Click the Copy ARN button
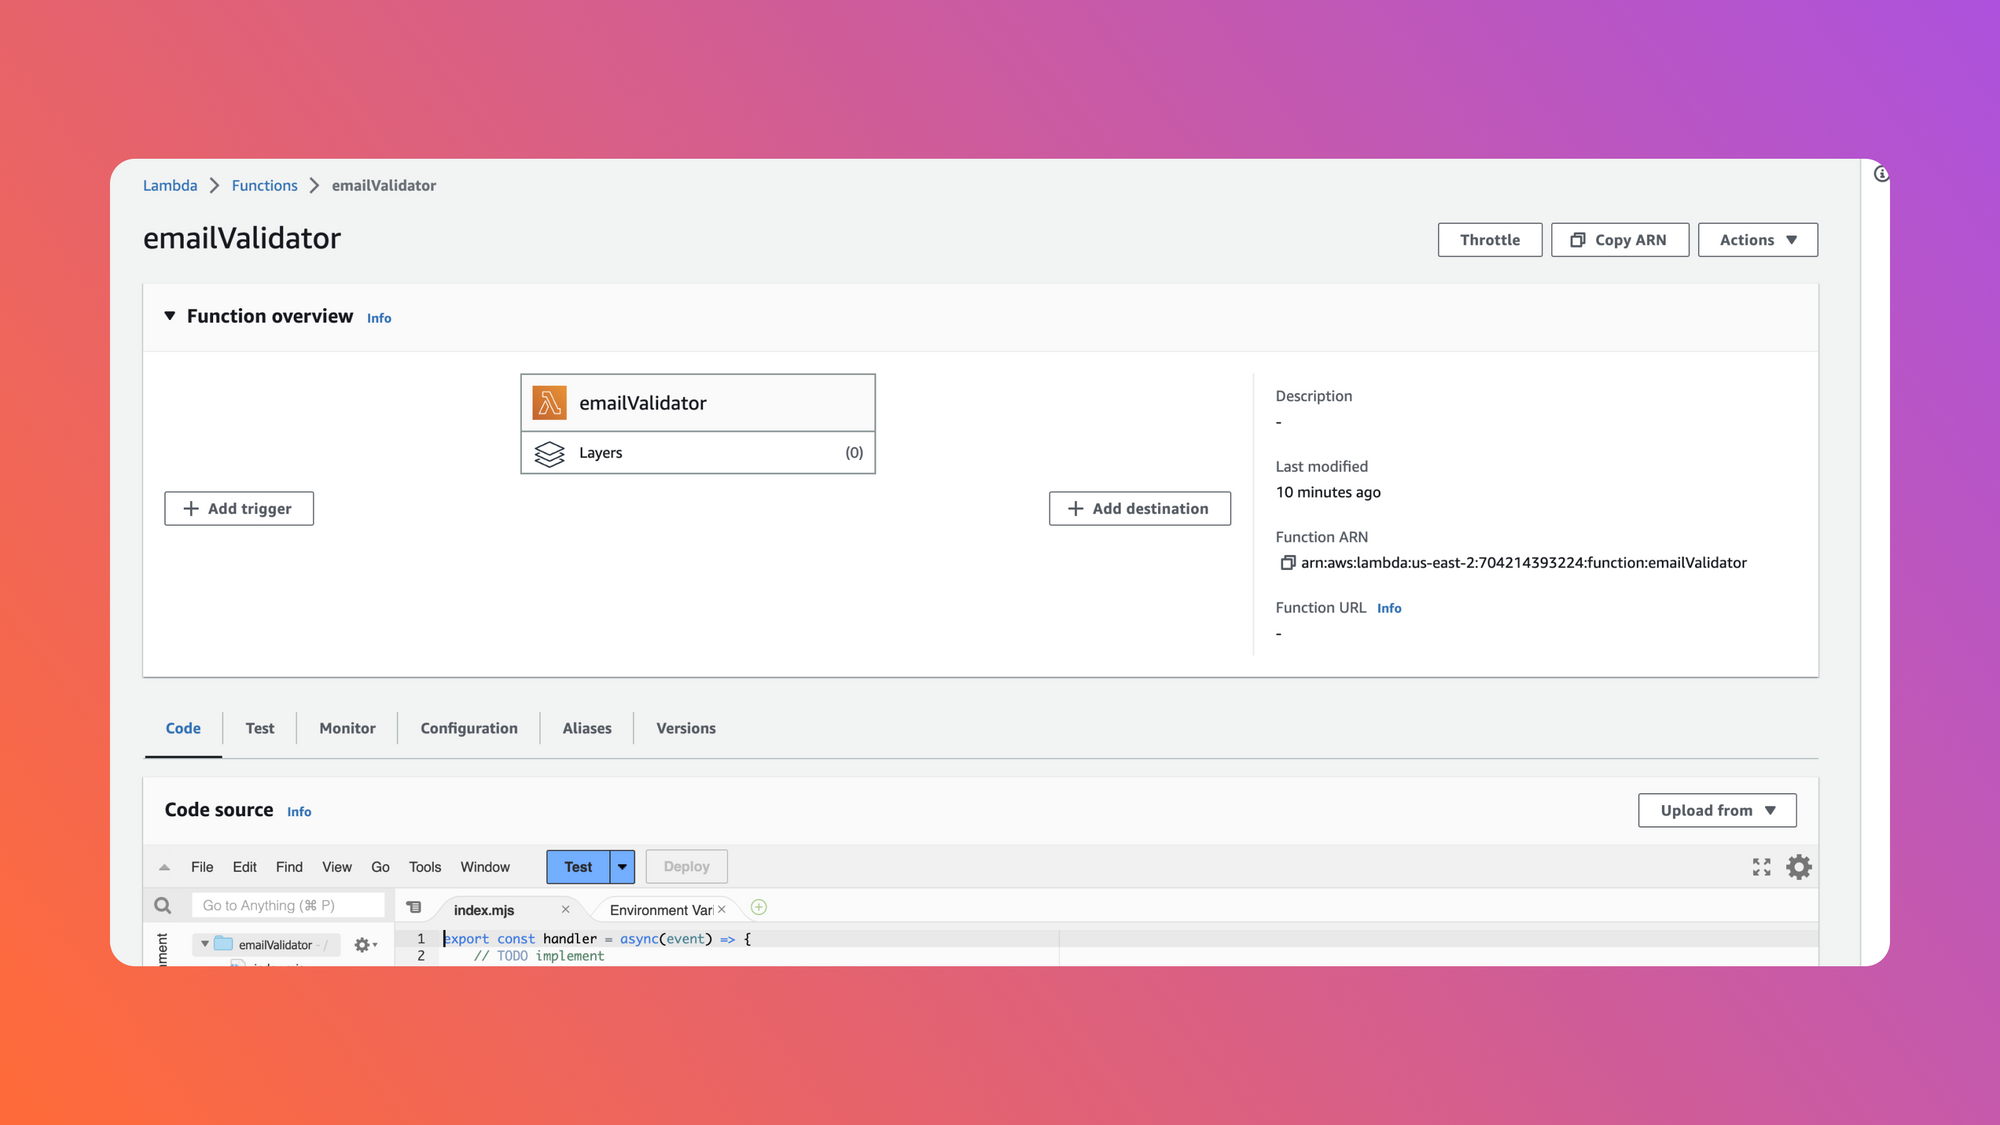The width and height of the screenshot is (2000, 1125). [x=1620, y=240]
